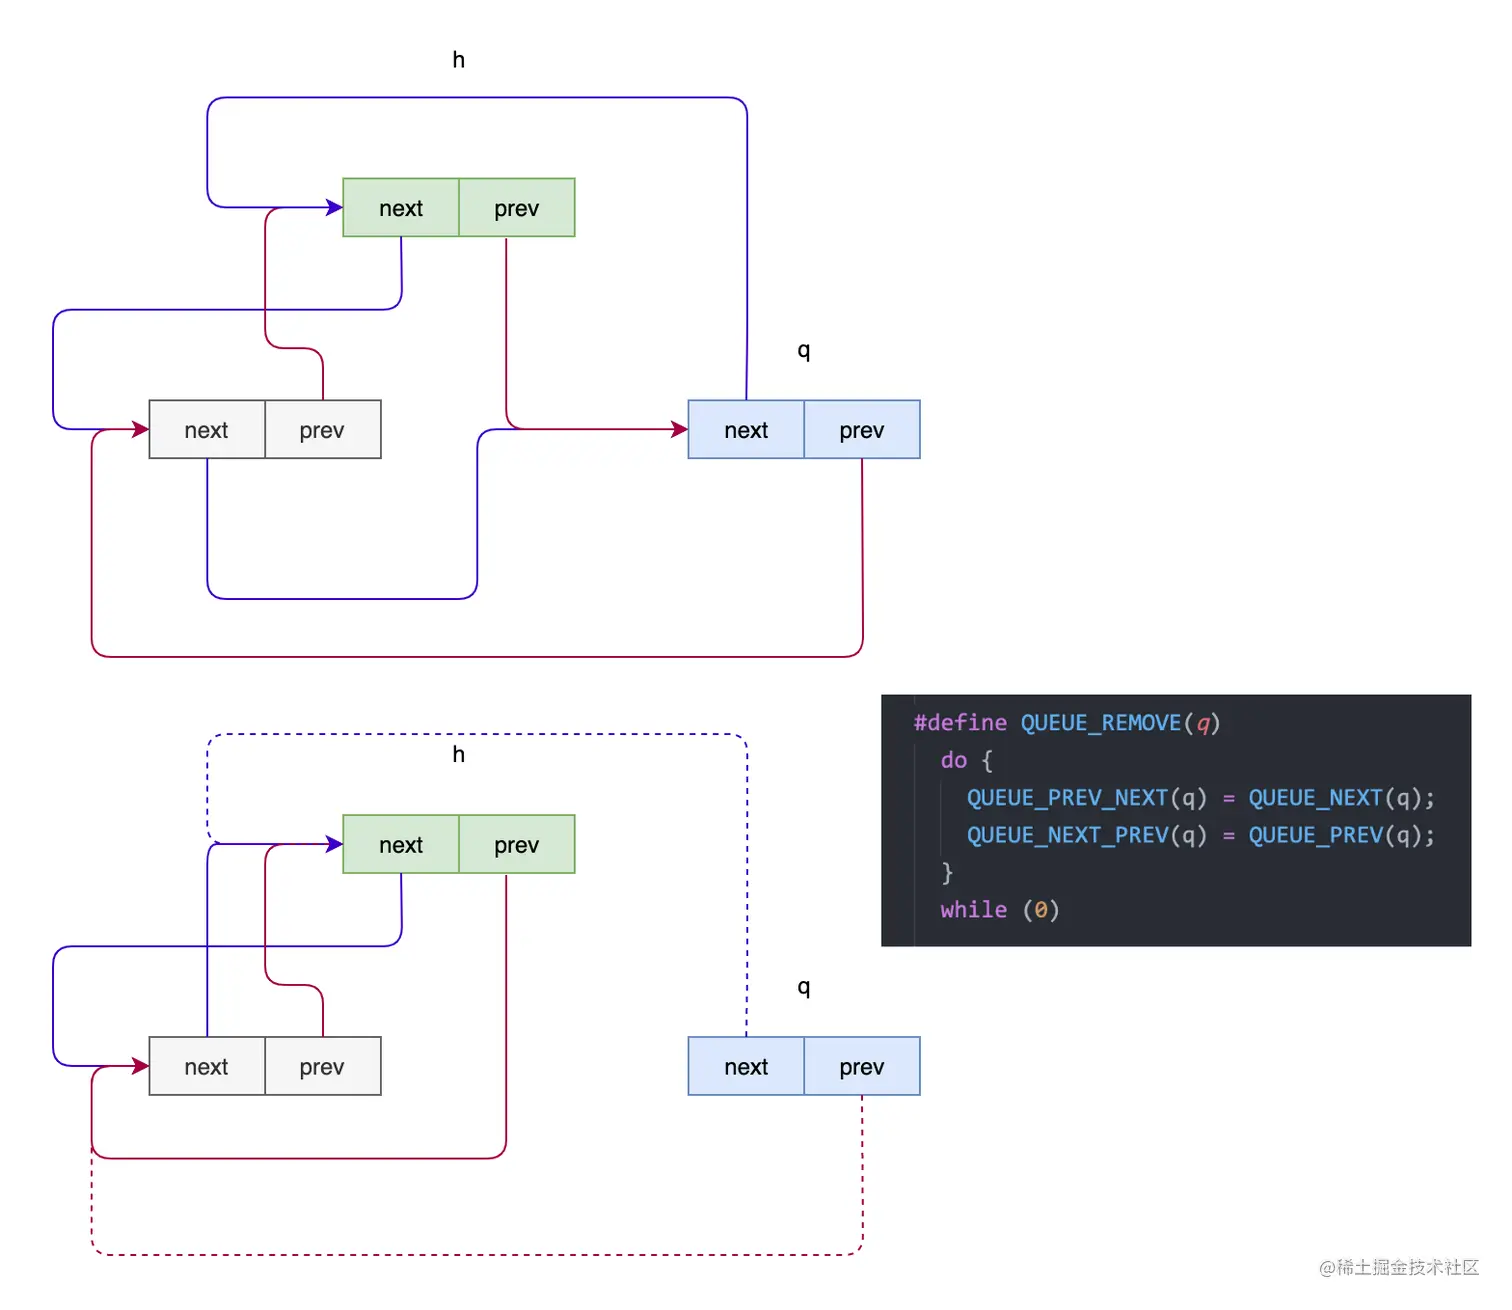This screenshot has width=1512, height=1310.
Task: Click 'while' keyword in code snippet
Action: point(973,910)
